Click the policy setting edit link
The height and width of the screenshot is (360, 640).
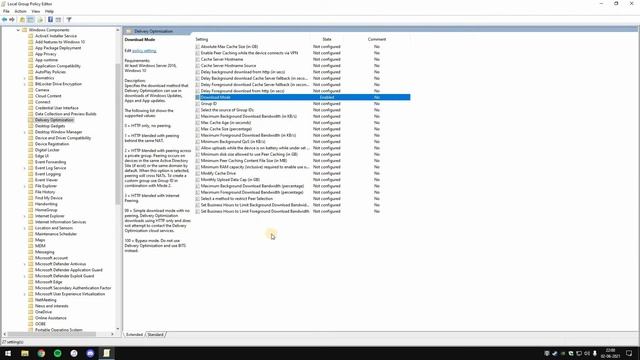point(144,51)
